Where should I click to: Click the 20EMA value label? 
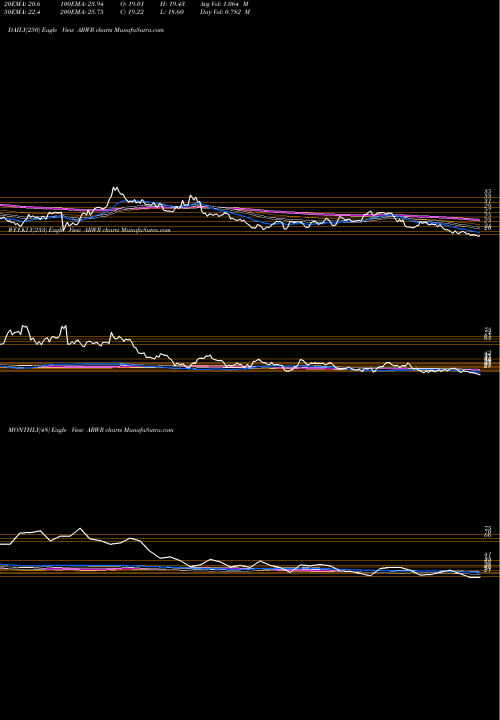click(x=22, y=4)
